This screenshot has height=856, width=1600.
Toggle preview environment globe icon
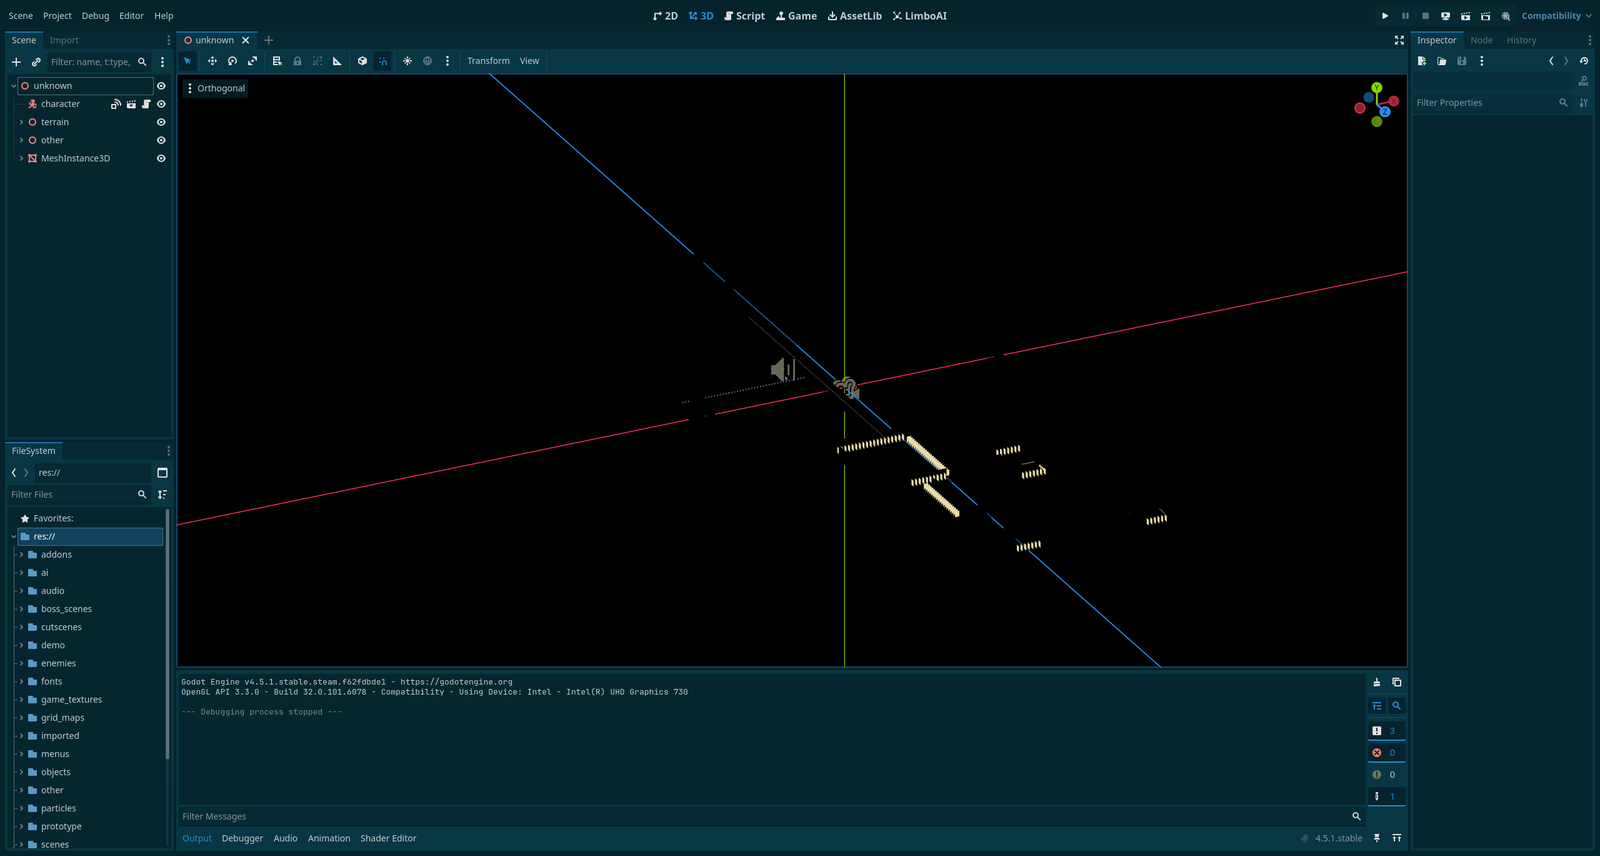427,61
